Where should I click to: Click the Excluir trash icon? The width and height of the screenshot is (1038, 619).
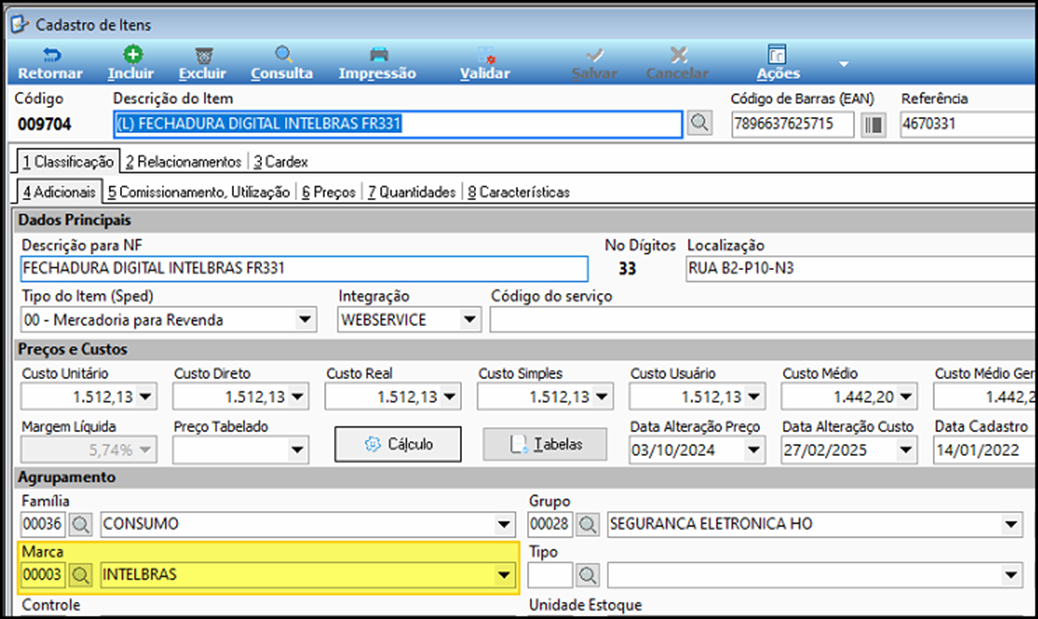[x=204, y=55]
